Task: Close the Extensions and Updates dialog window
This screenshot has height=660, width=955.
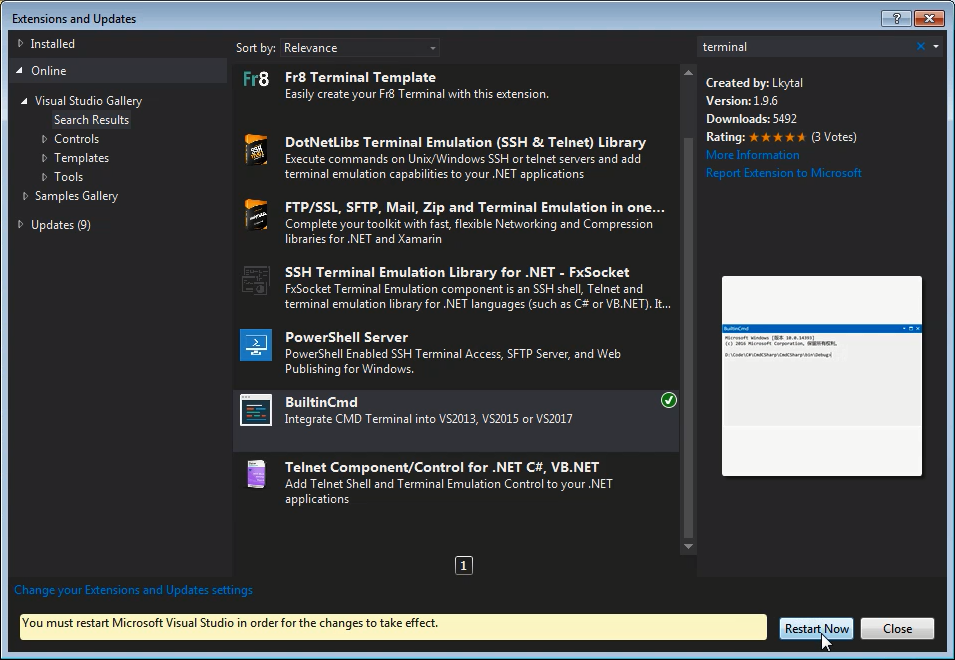Action: coord(929,19)
